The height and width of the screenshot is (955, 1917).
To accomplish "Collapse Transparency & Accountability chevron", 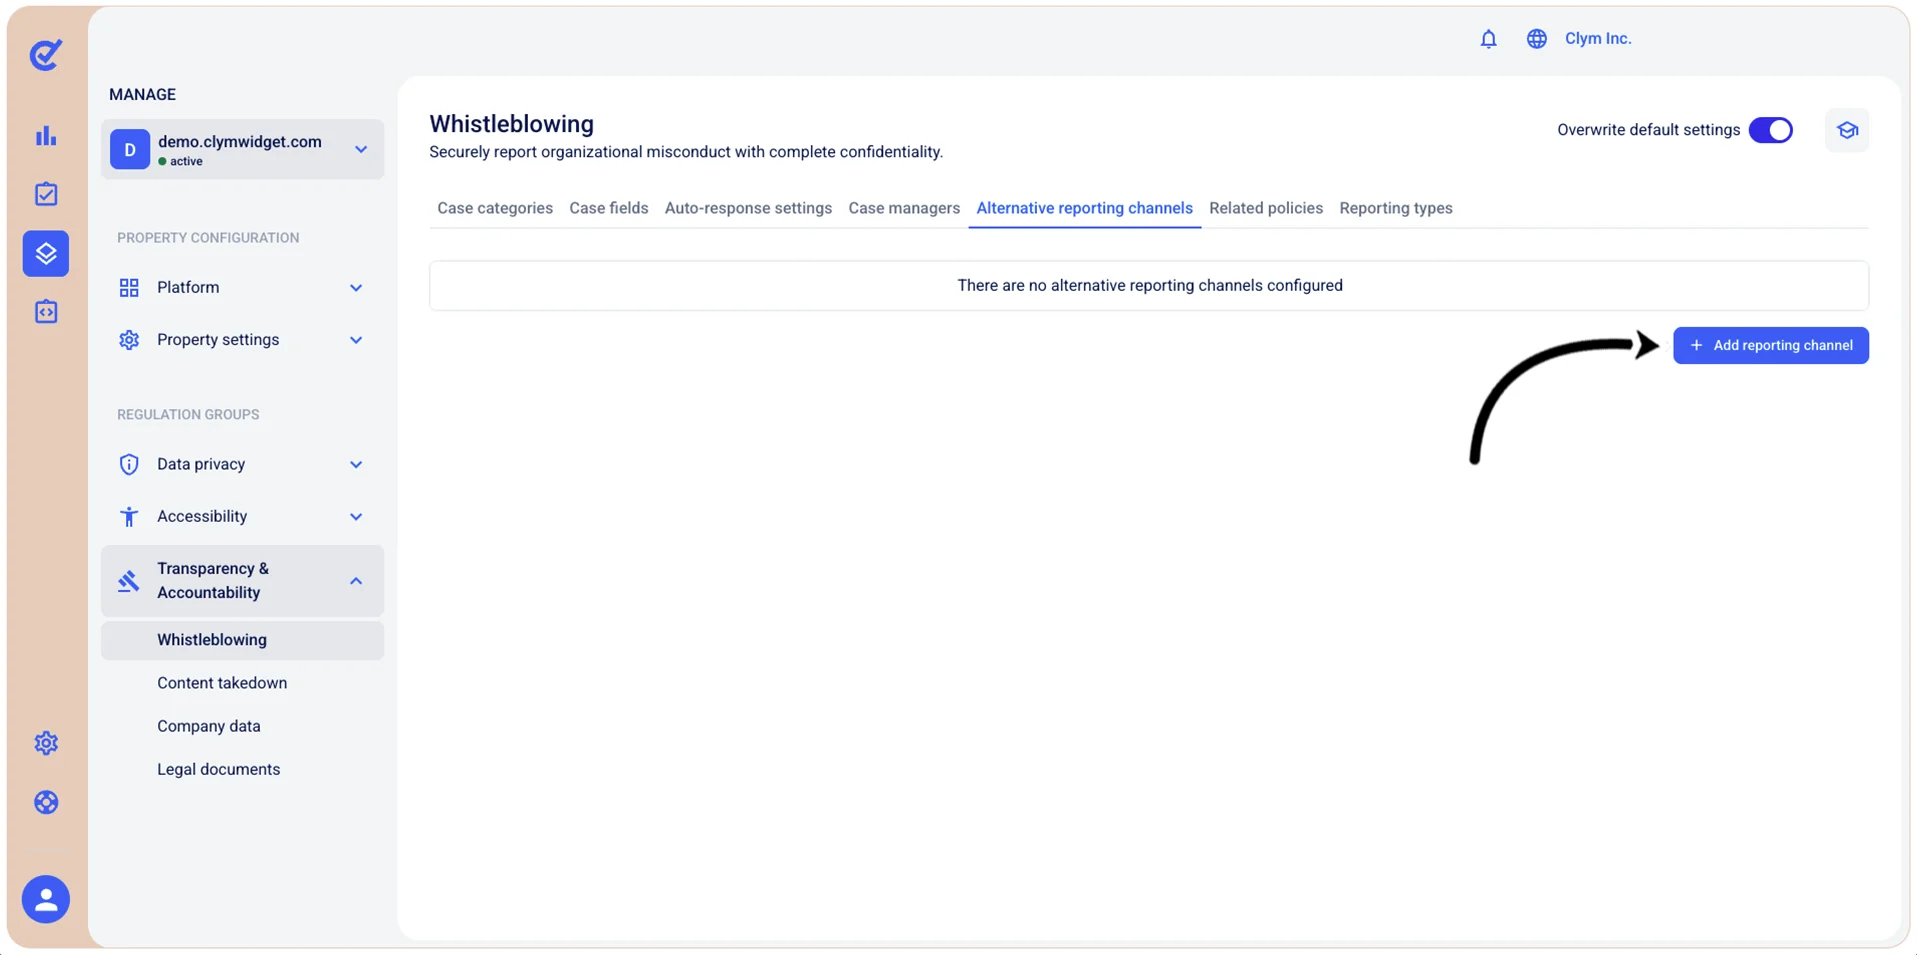I will (356, 581).
